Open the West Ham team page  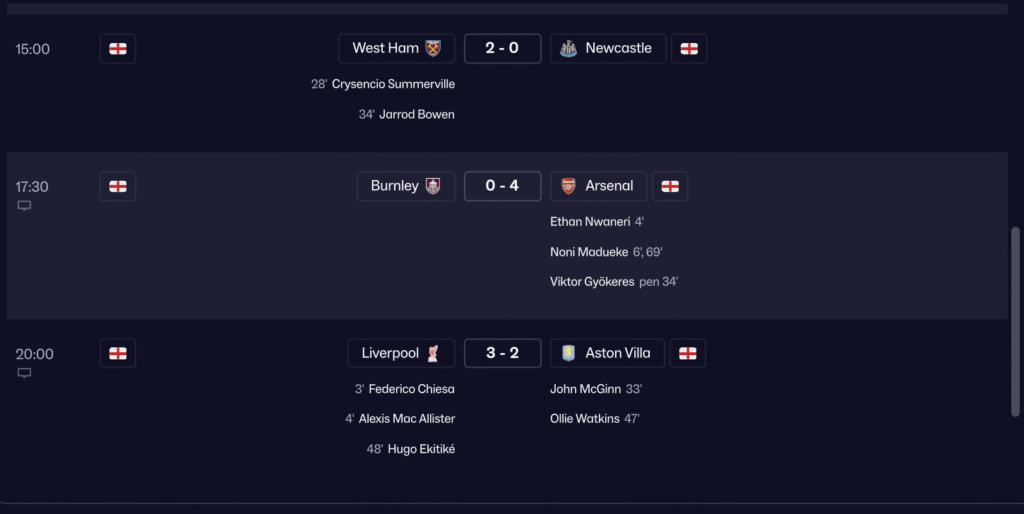tap(397, 48)
